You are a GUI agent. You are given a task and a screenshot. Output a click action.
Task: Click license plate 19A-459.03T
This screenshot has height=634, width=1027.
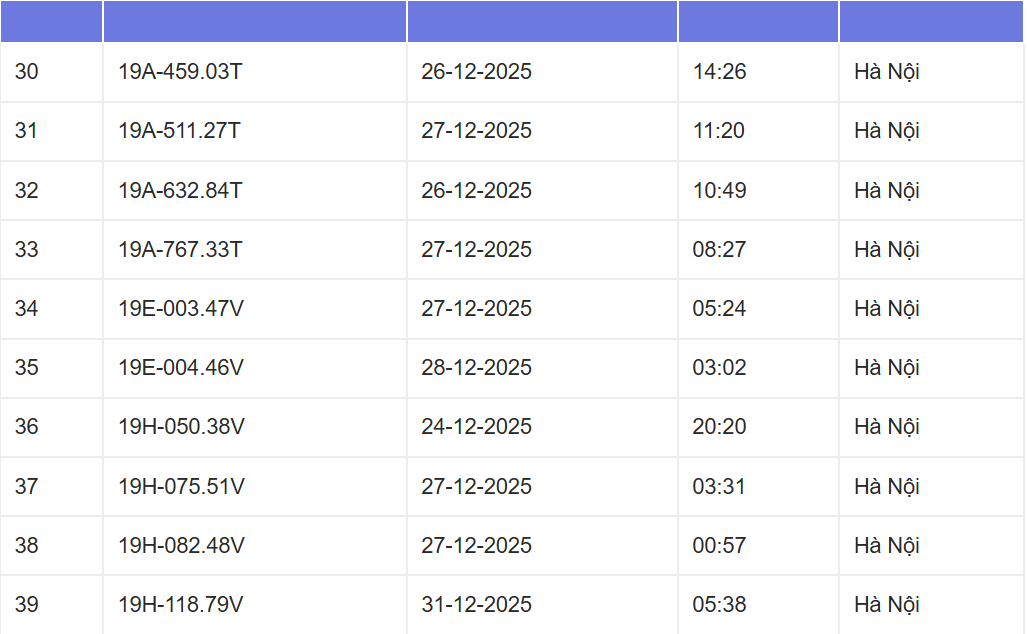point(180,72)
